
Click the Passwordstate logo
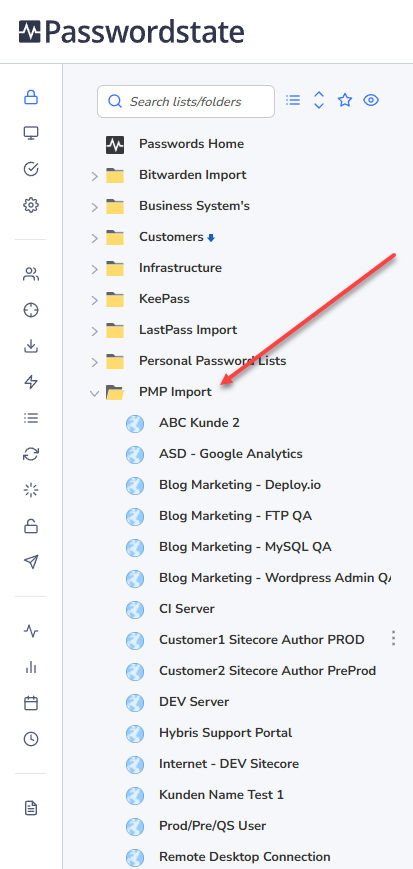pyautogui.click(x=131, y=32)
